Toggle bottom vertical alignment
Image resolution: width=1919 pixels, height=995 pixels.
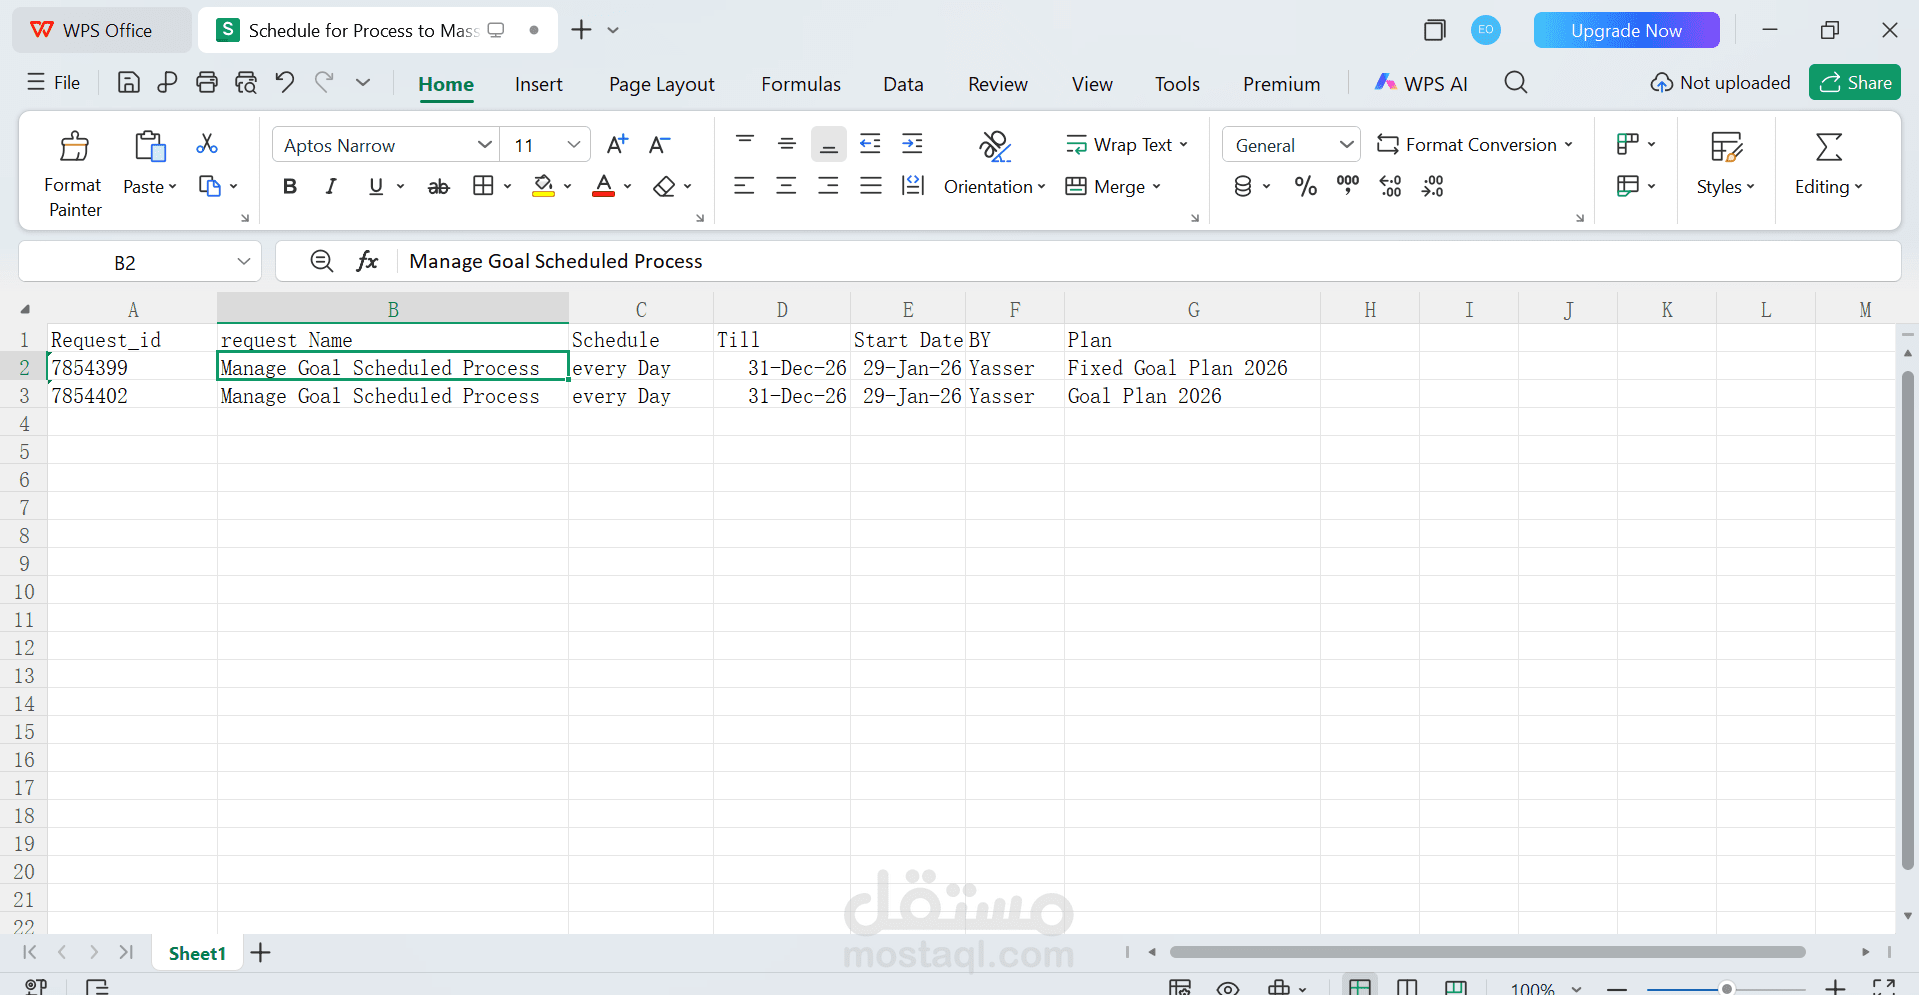(x=829, y=144)
